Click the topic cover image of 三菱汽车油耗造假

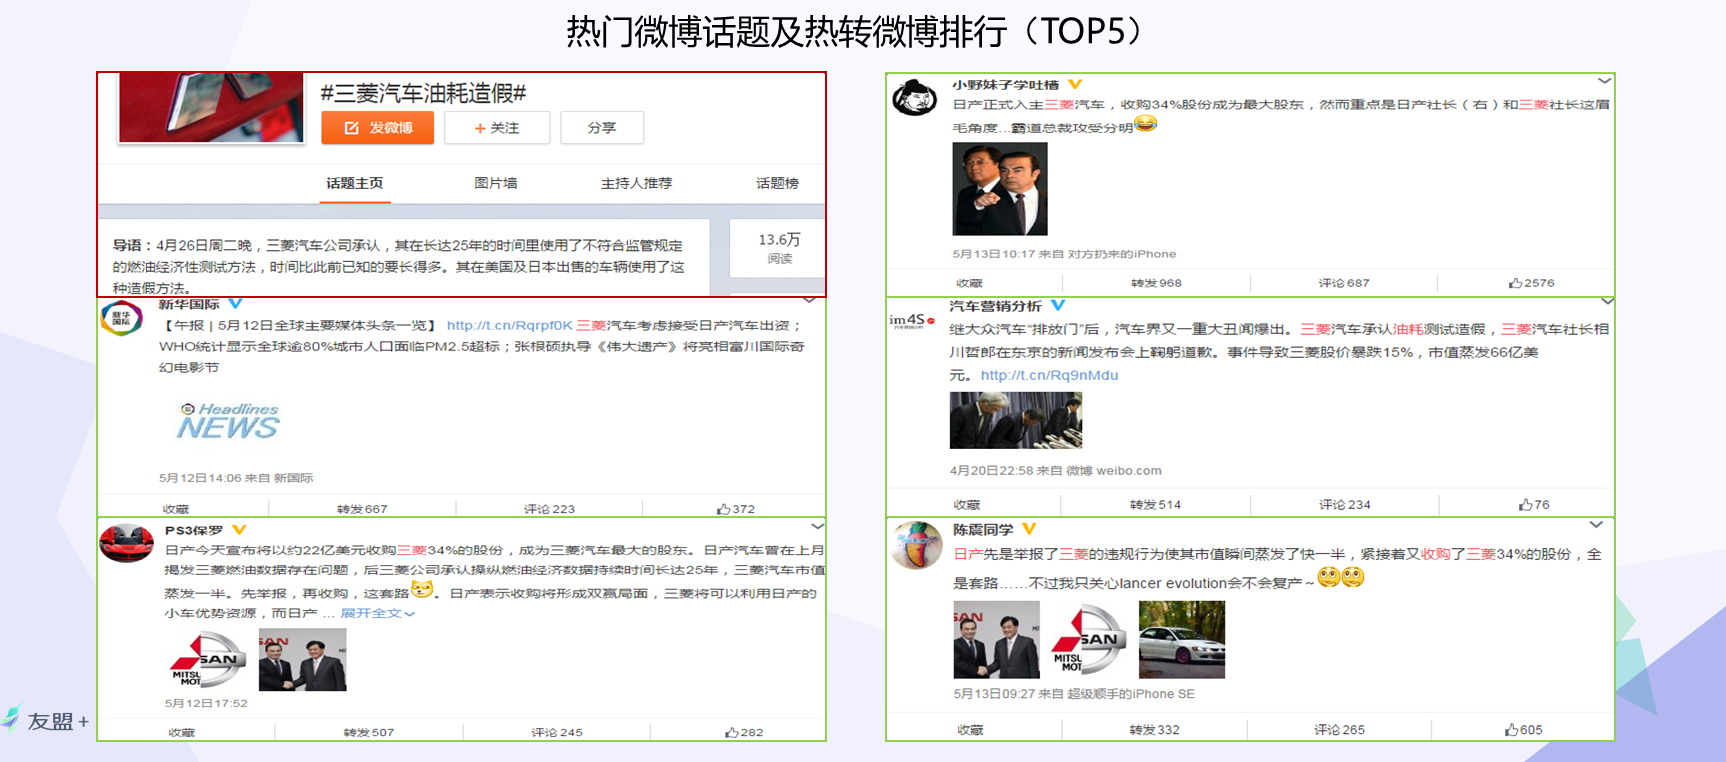tap(211, 107)
